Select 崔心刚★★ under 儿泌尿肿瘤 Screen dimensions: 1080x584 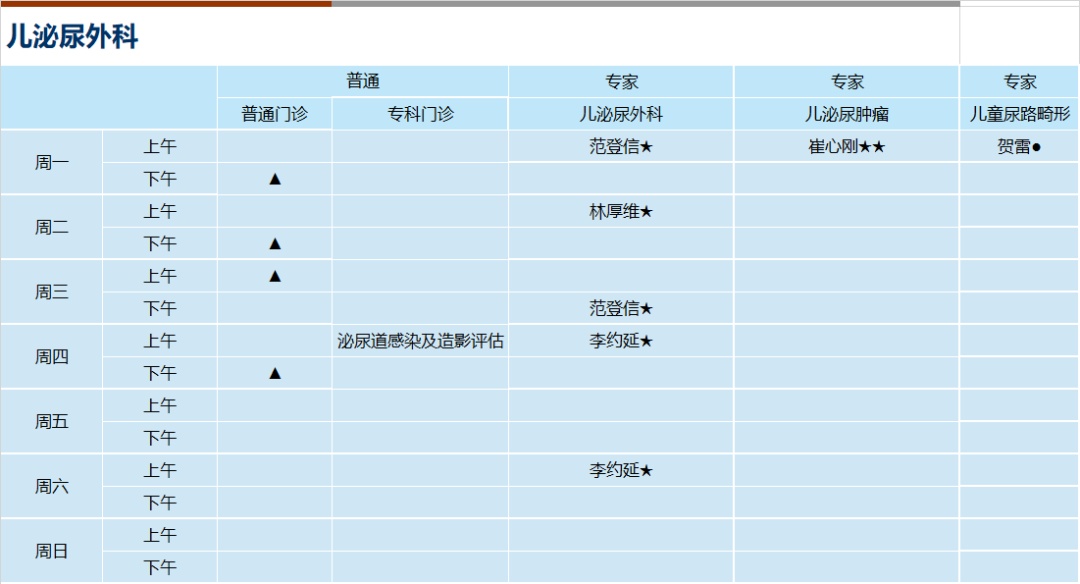point(847,147)
